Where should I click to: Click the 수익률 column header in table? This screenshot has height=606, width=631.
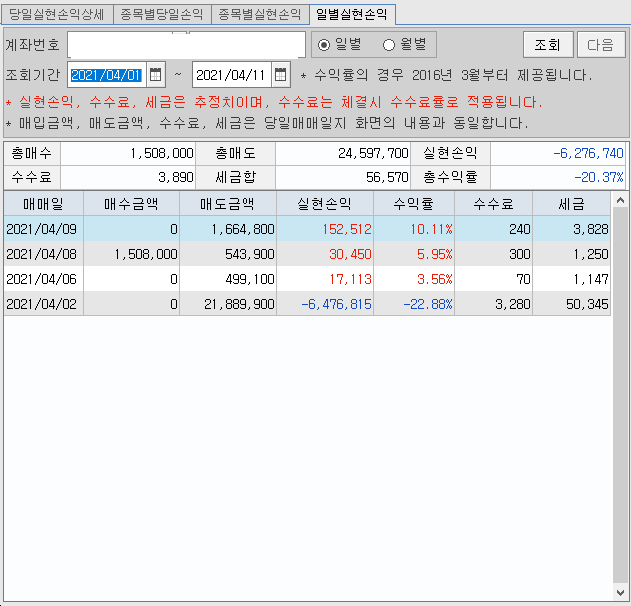point(415,203)
